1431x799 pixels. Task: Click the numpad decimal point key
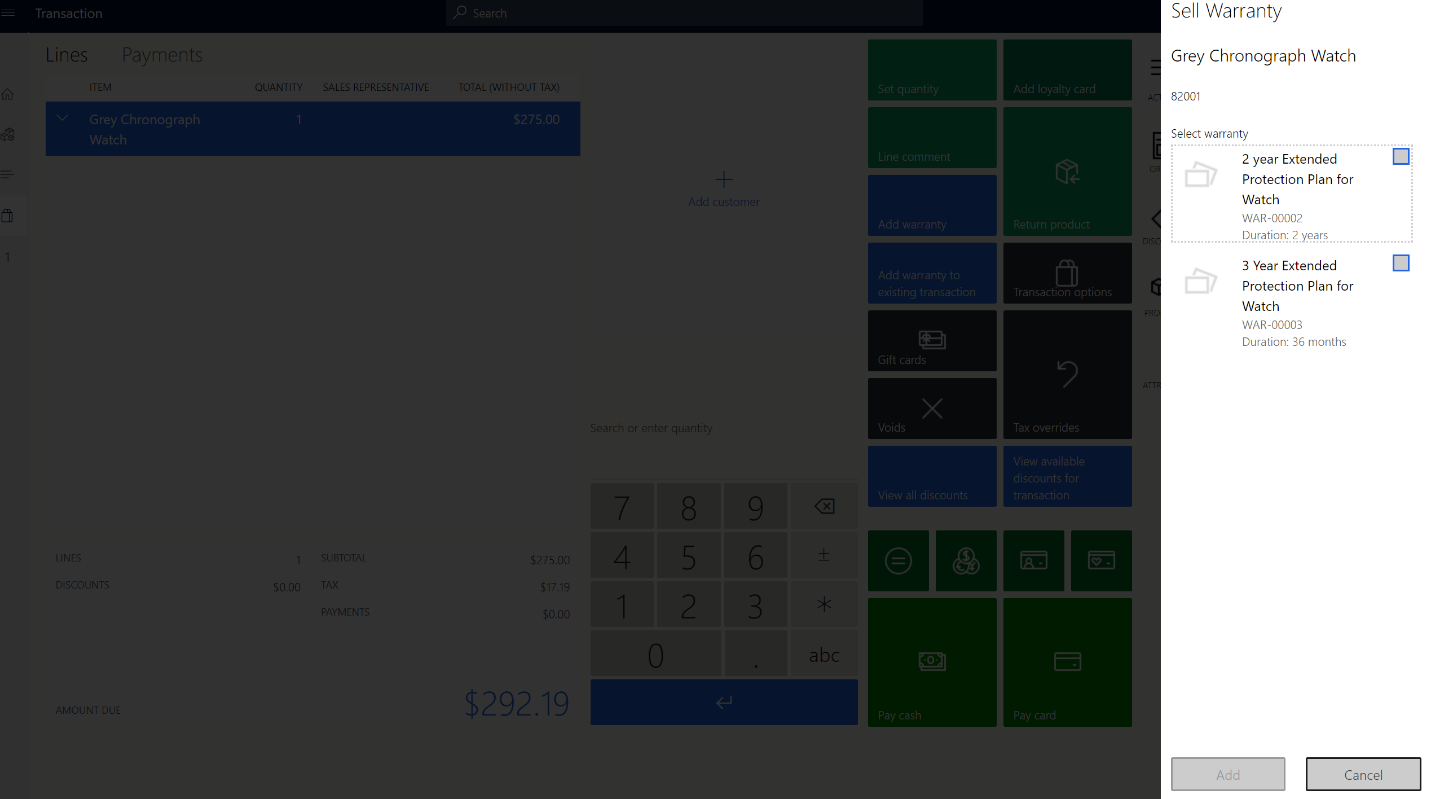click(756, 654)
